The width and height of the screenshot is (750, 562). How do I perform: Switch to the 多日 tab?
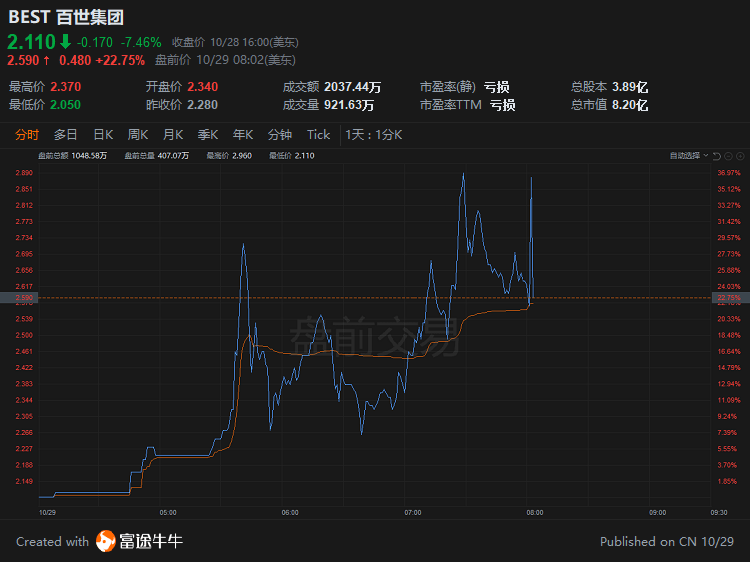coord(65,135)
